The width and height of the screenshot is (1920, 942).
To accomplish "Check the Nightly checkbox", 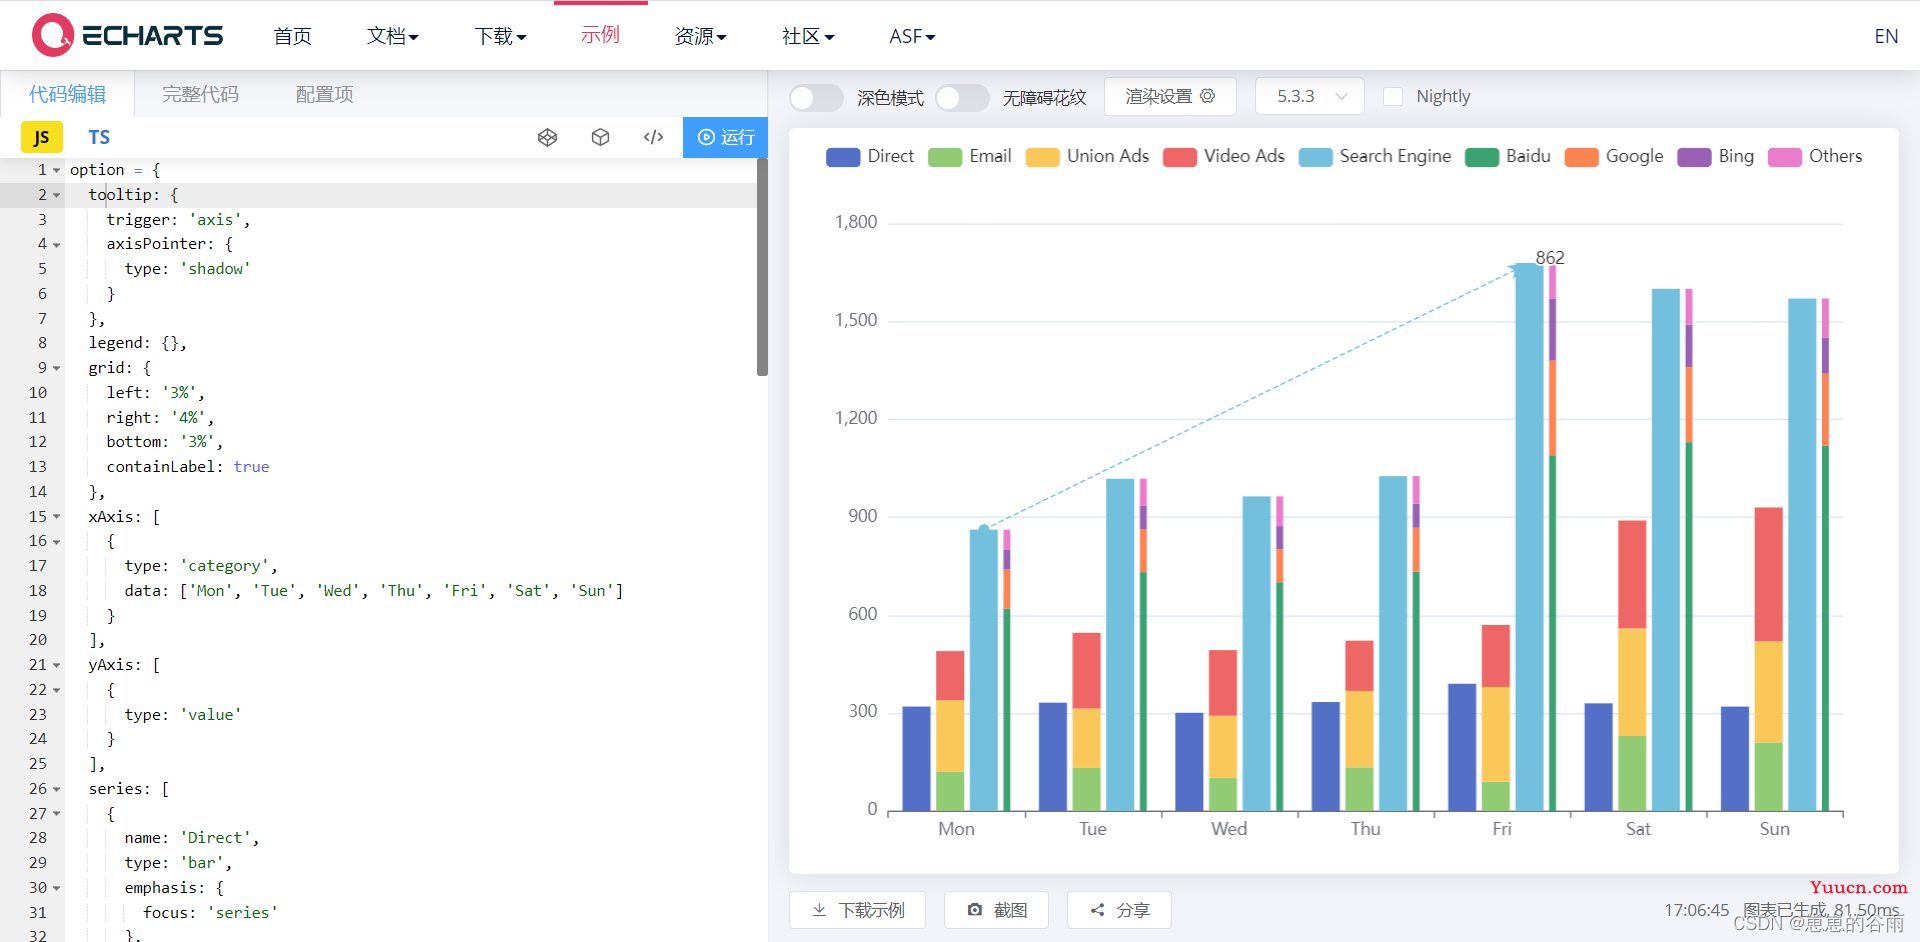I will coord(1392,96).
